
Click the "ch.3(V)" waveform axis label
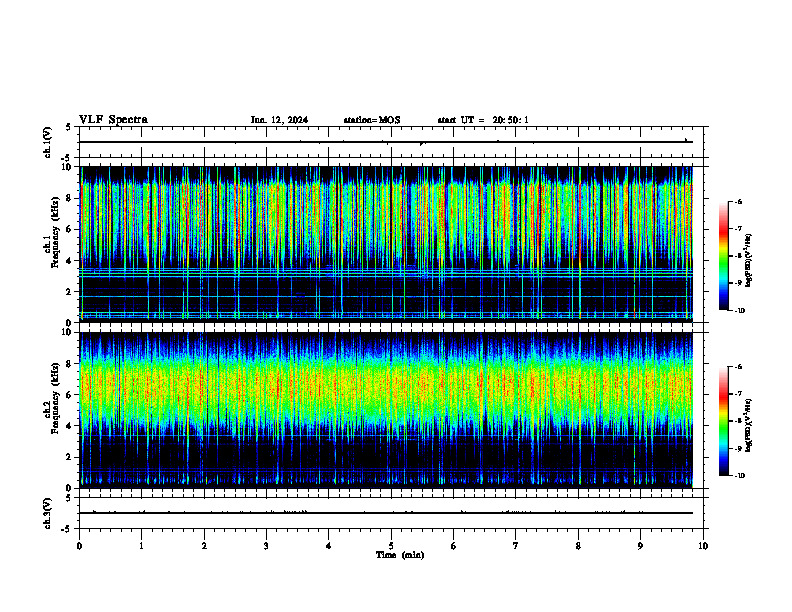point(47,513)
